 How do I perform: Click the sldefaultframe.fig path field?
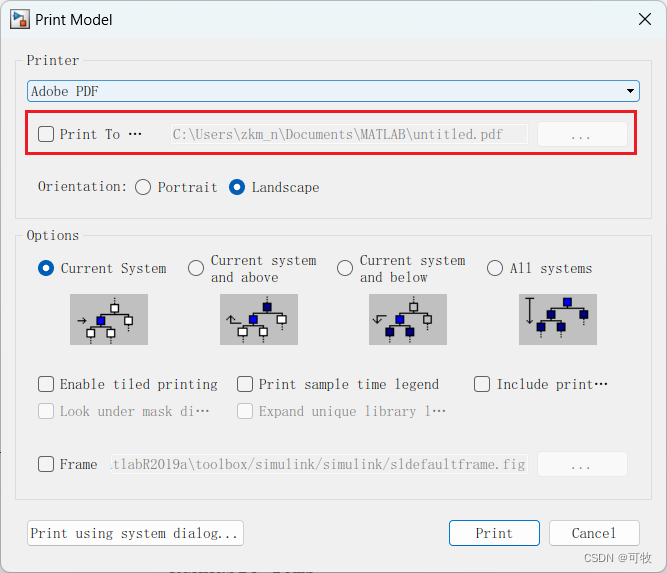(319, 464)
